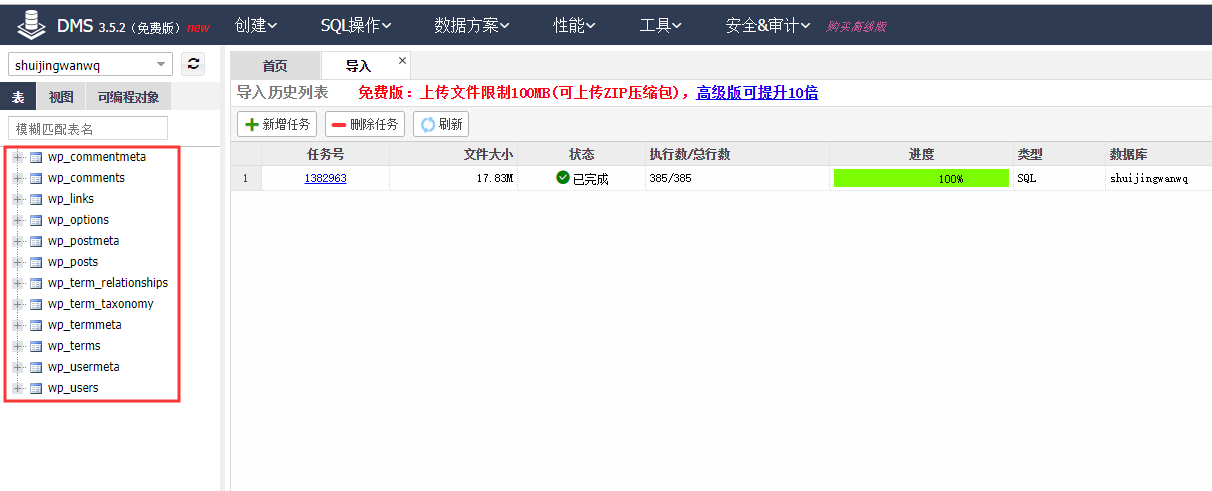Sort by the 状态 column header

coord(581,154)
